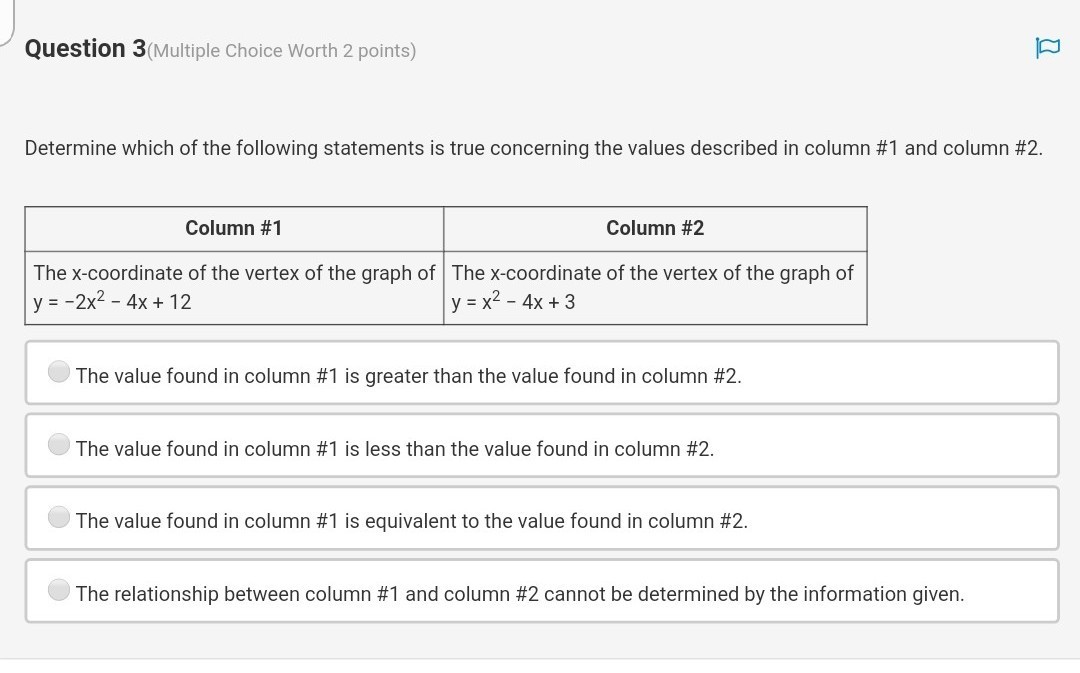Select radio button for 'cannot be determined' answer
Screen dimensions: 1080x673
60,590
